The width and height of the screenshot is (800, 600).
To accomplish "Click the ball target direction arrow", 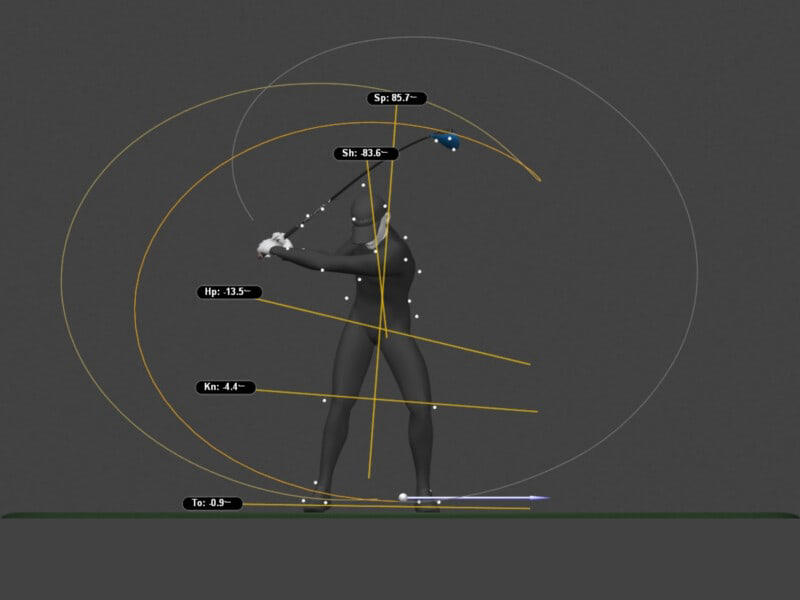I will (477, 497).
